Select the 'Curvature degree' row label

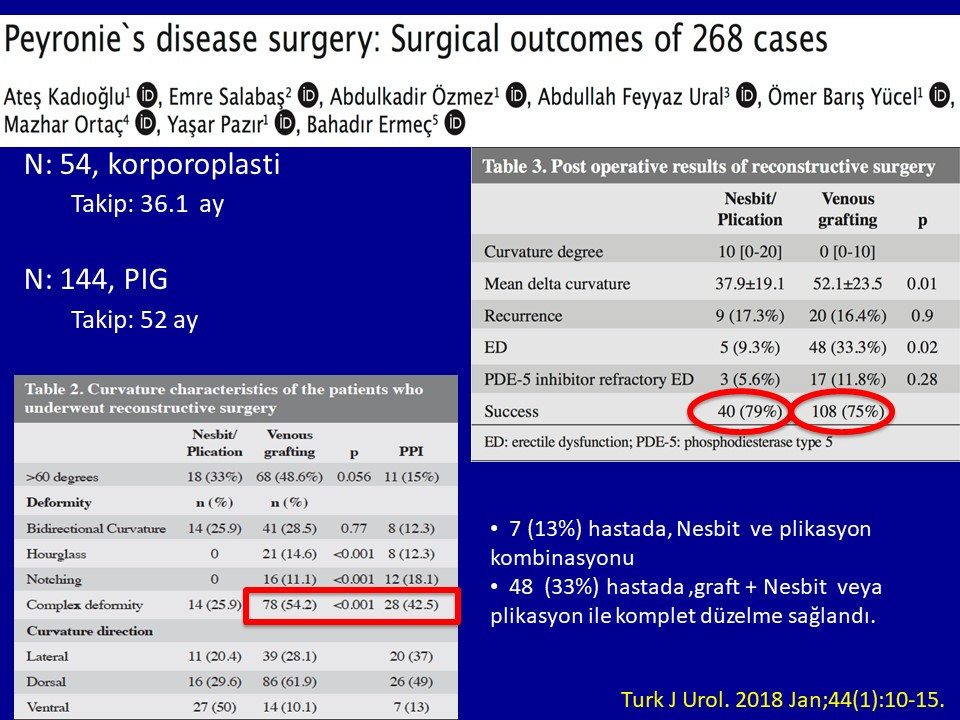click(544, 252)
